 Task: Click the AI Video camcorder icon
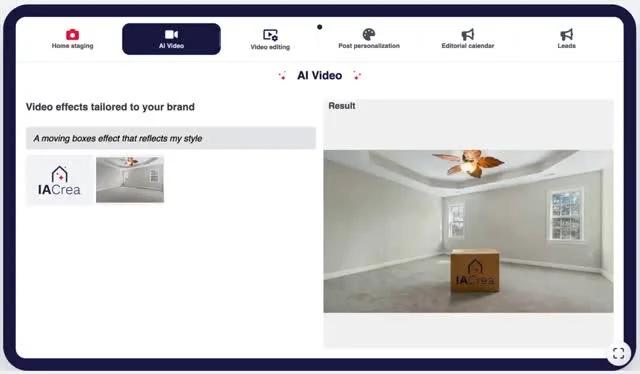(171, 34)
